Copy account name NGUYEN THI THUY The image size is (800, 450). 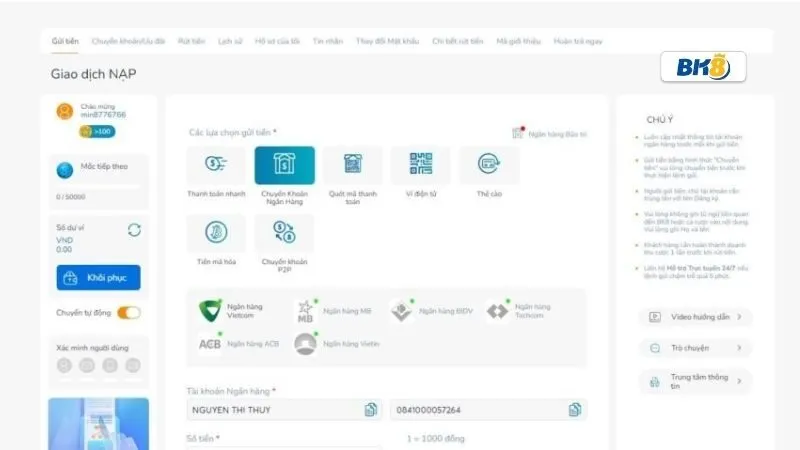coord(371,409)
